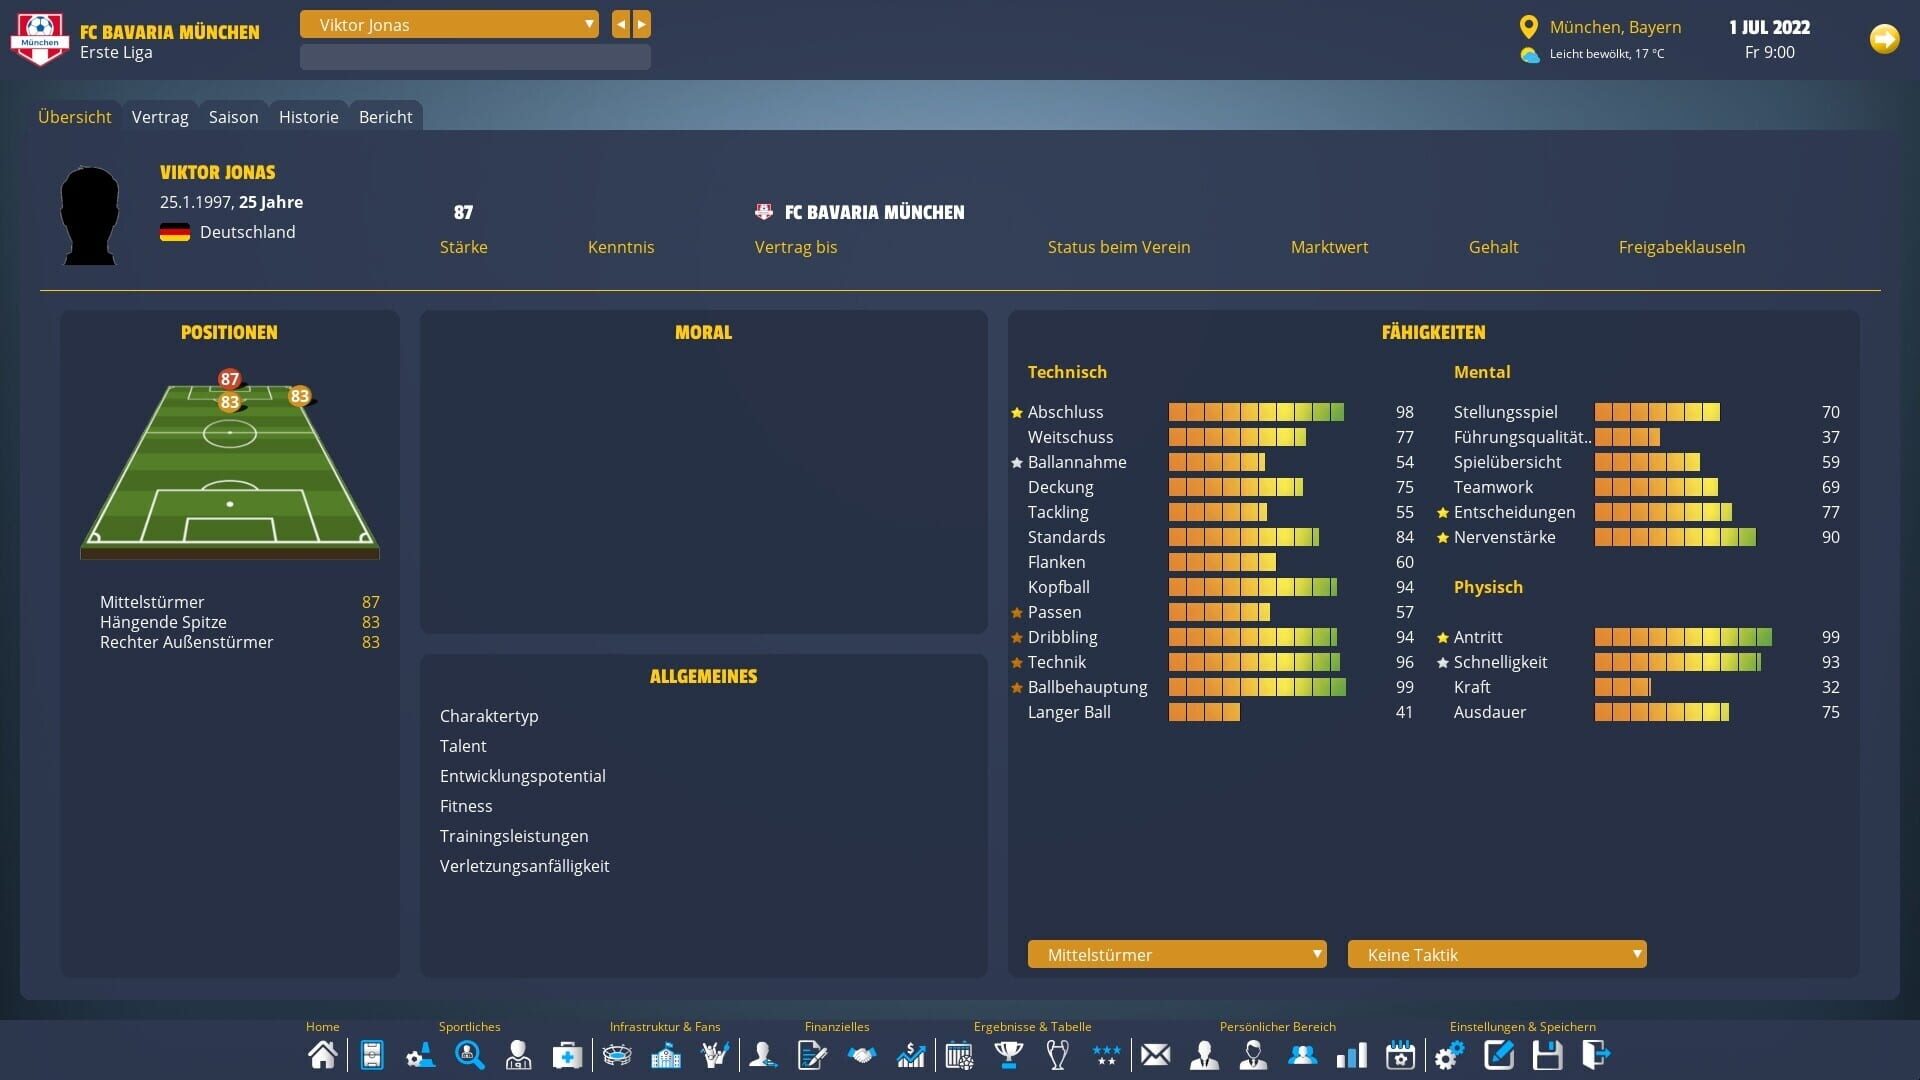Viewport: 1920px width, 1080px height.
Task: Click the handshake sponsors icon
Action: (862, 1055)
